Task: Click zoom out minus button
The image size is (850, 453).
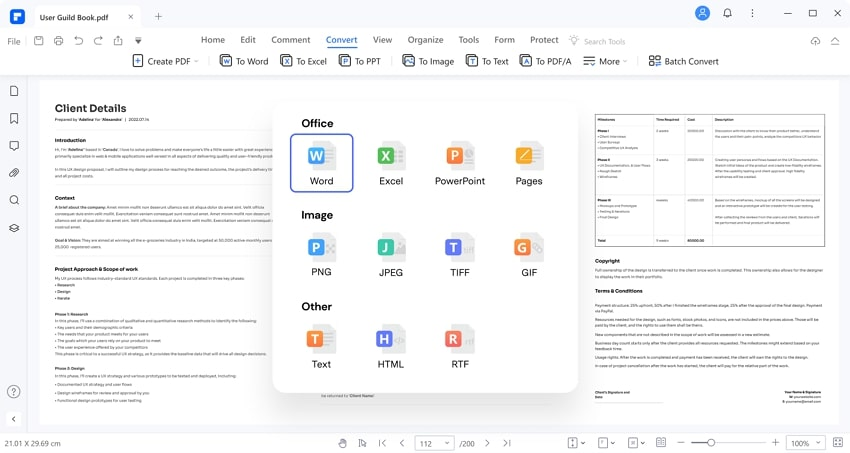Action: click(681, 443)
